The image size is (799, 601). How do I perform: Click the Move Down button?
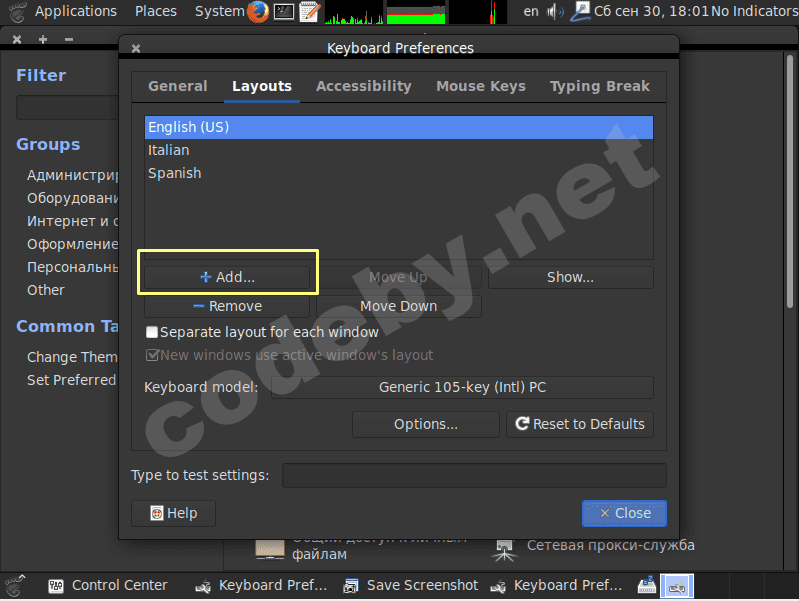pyautogui.click(x=398, y=306)
